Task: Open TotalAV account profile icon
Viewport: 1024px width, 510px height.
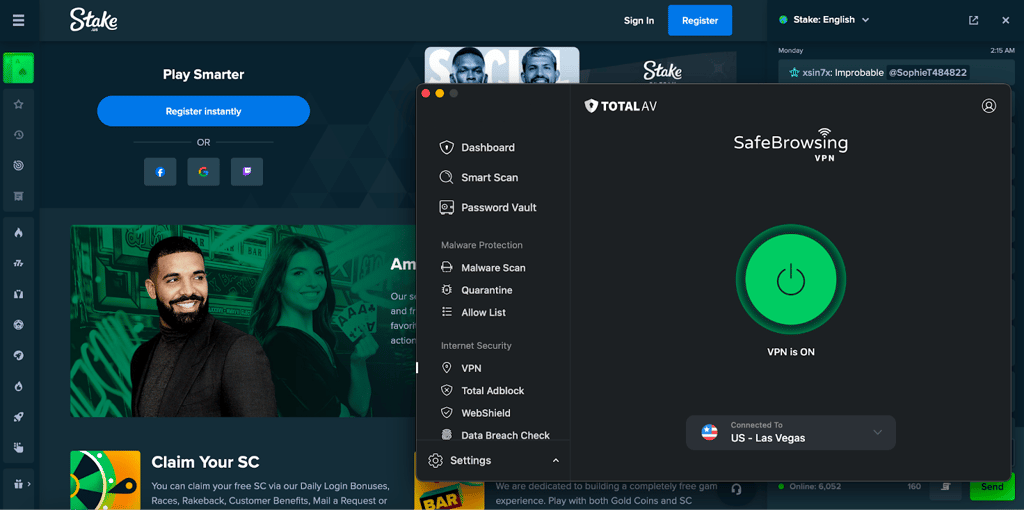Action: coord(989,106)
